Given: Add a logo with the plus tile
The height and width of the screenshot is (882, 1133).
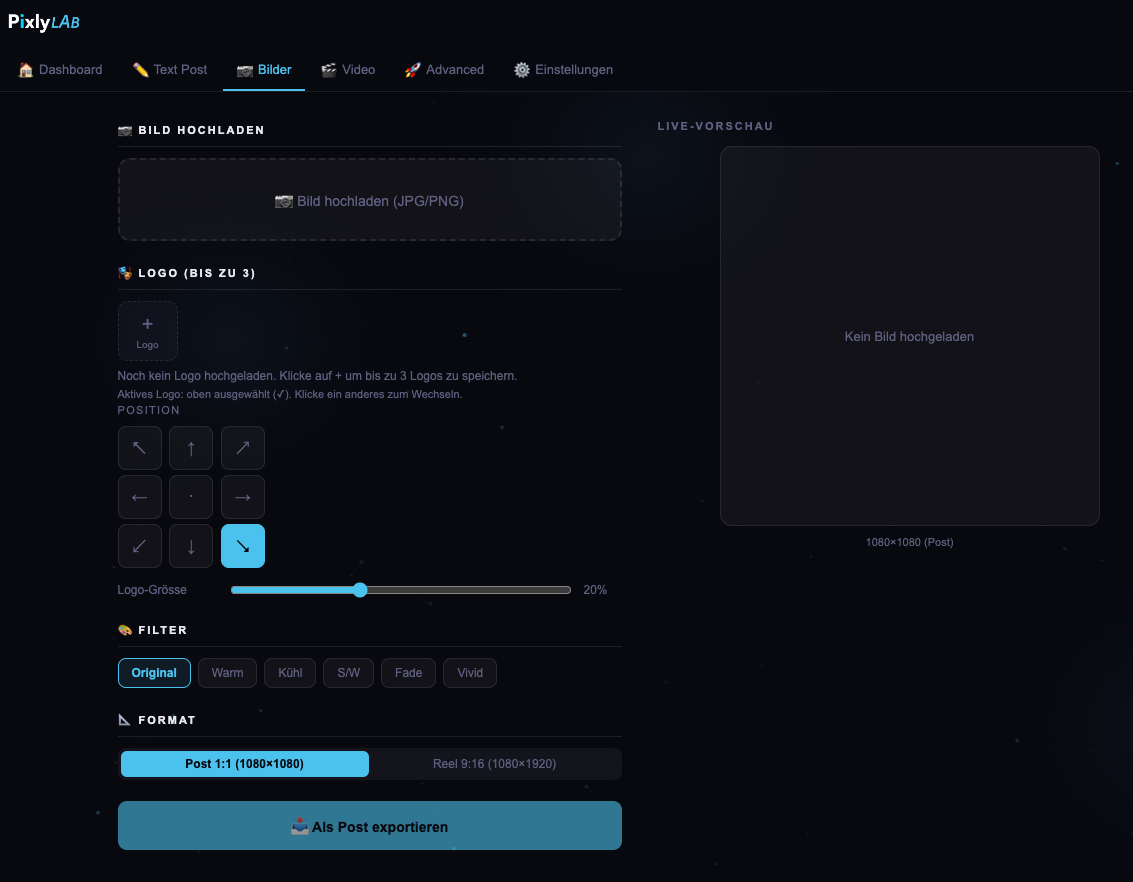Looking at the screenshot, I should [x=147, y=331].
